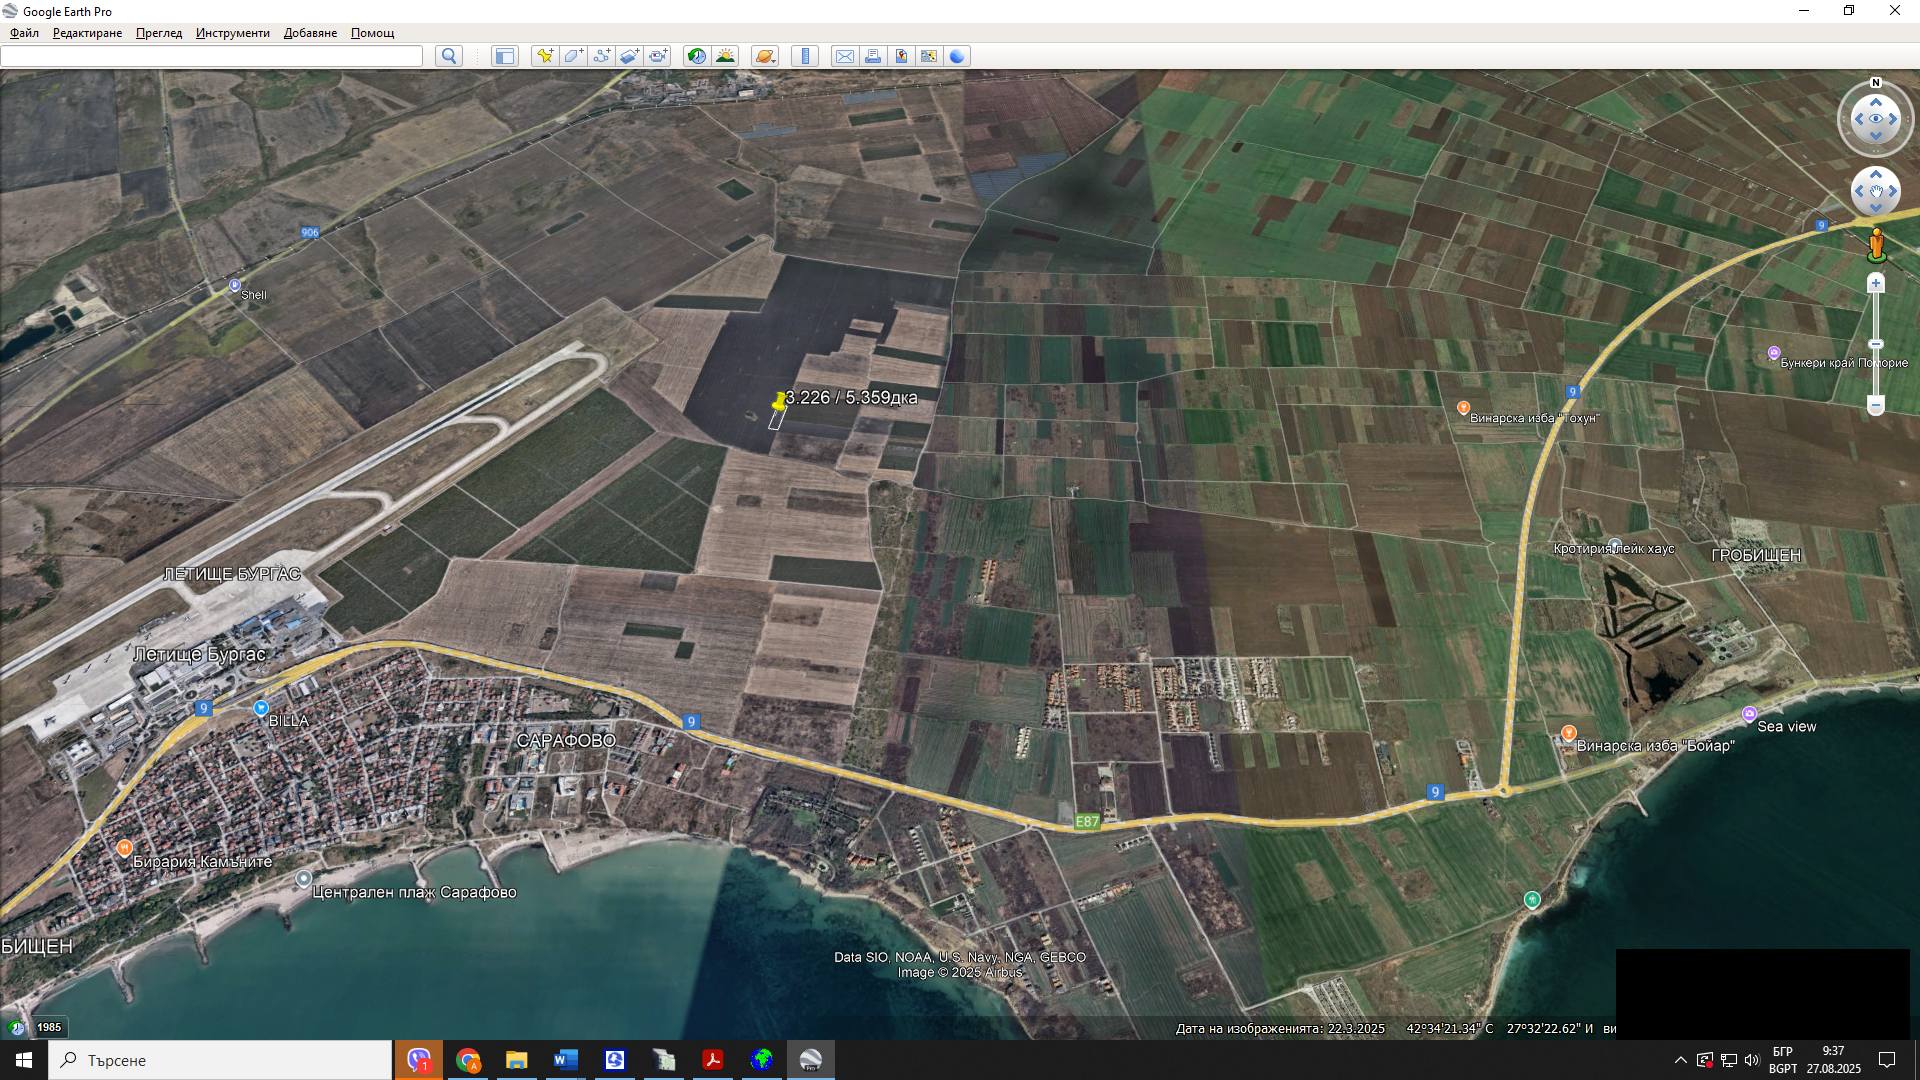Open Word from the taskbar
This screenshot has width=1920, height=1080.
[x=565, y=1060]
